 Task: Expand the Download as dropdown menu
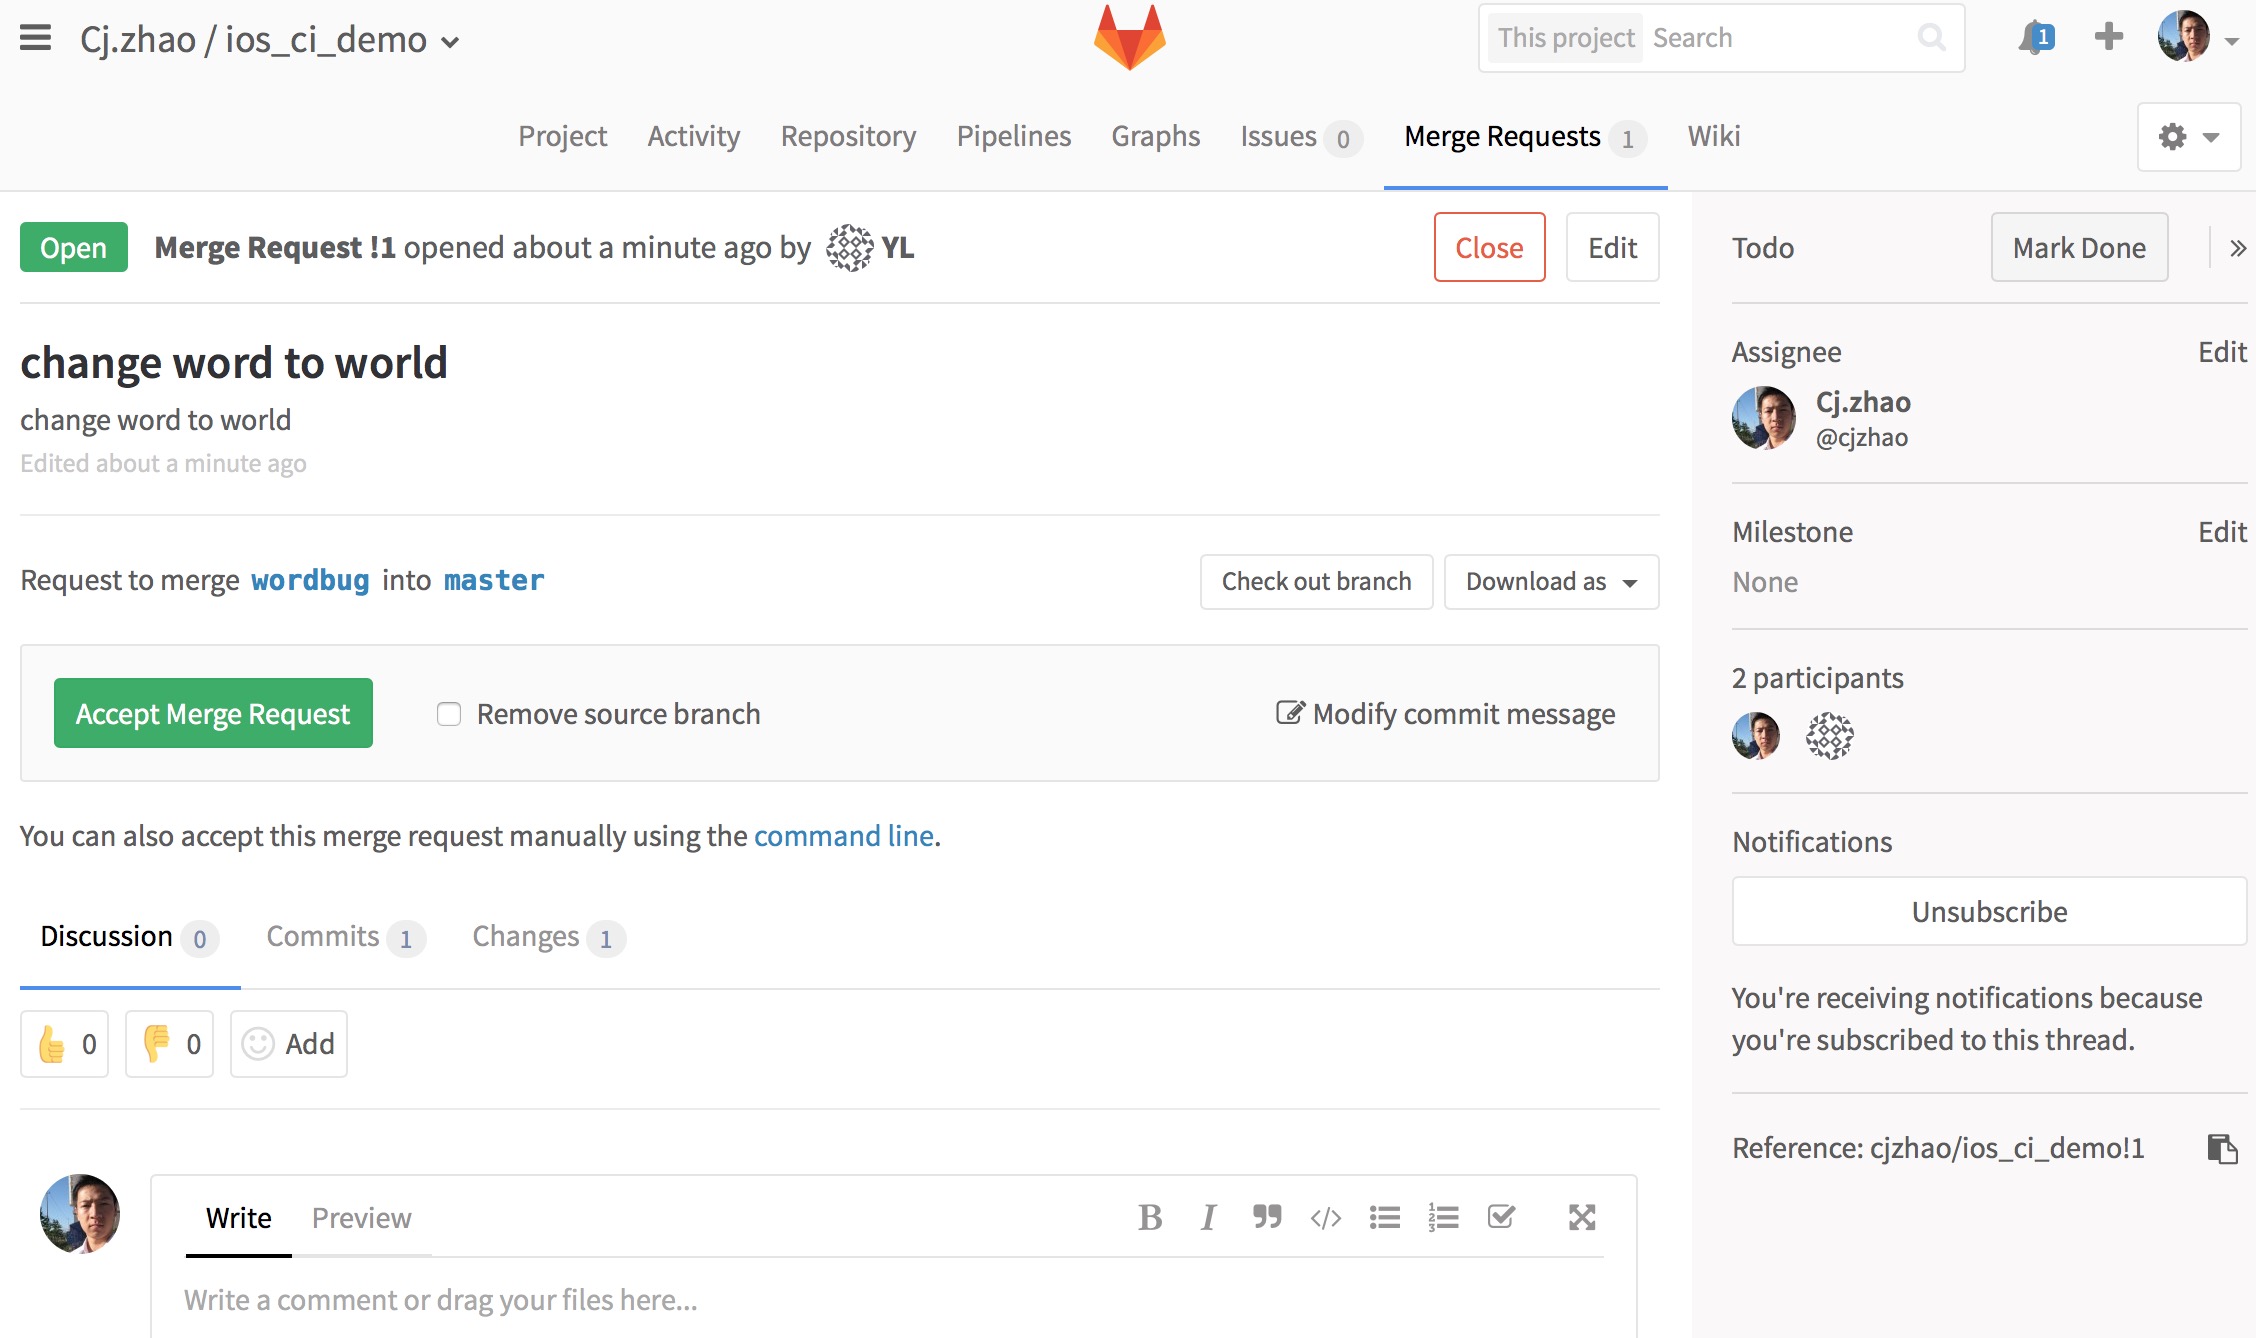point(1551,581)
